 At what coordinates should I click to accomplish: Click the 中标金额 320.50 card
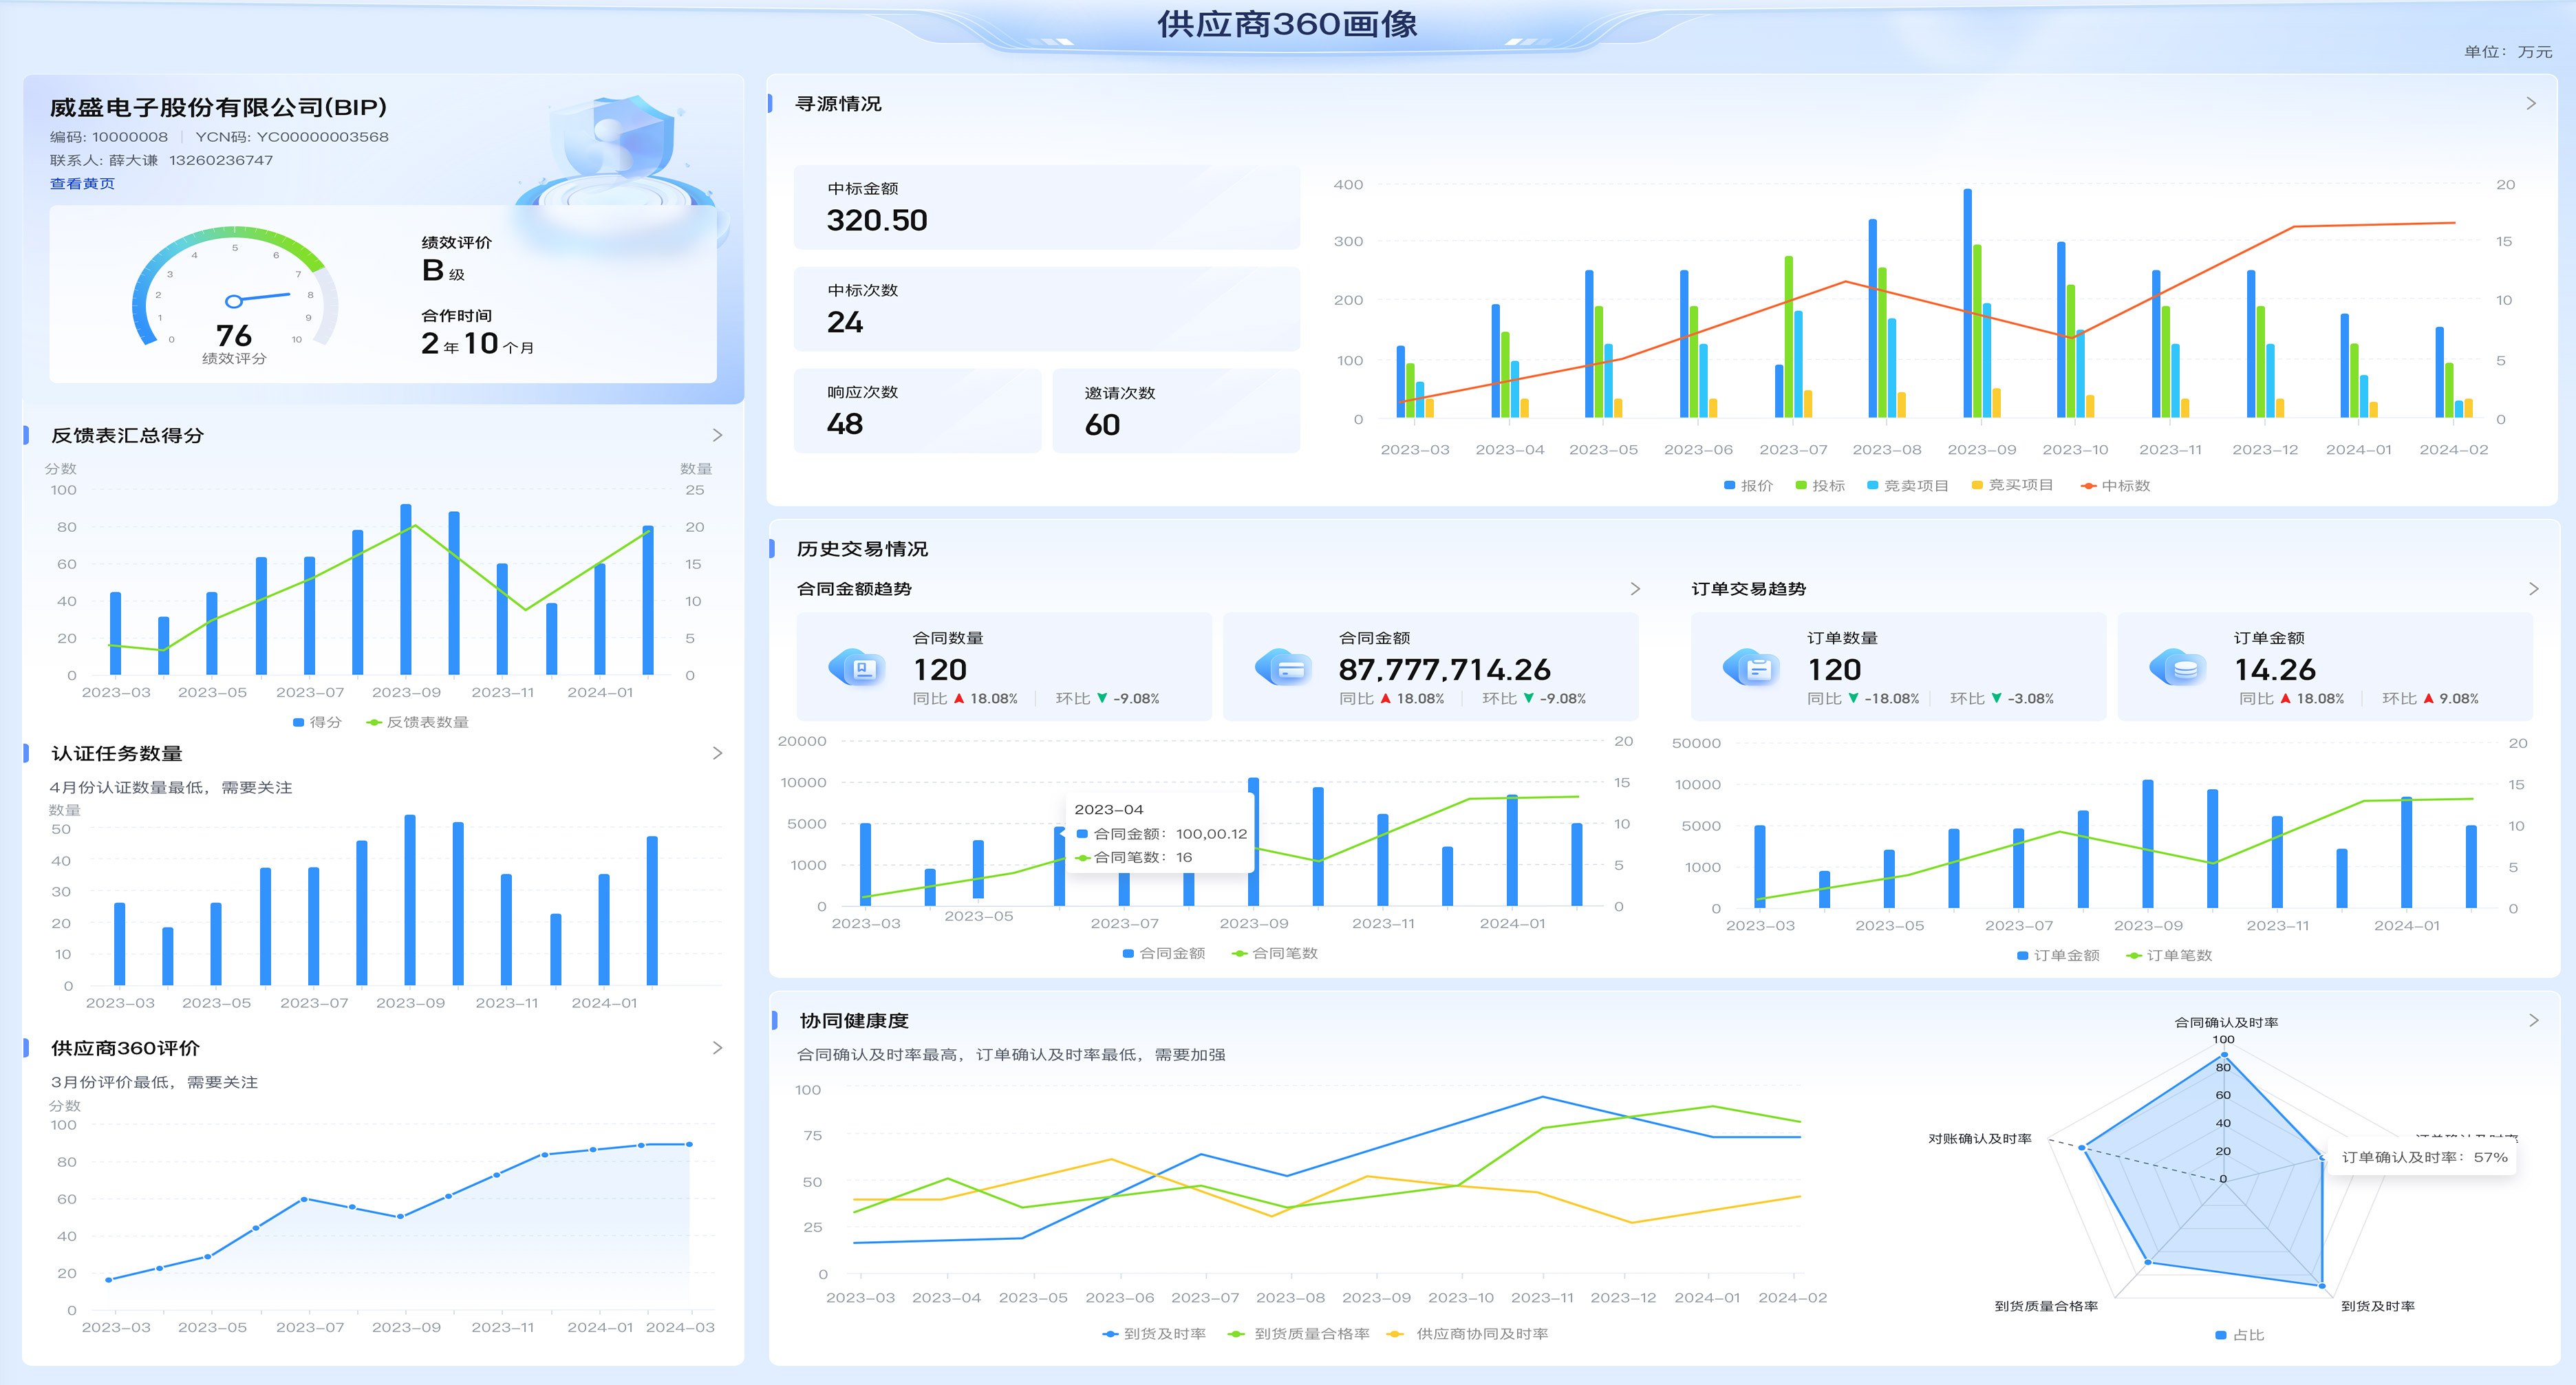pos(1046,207)
